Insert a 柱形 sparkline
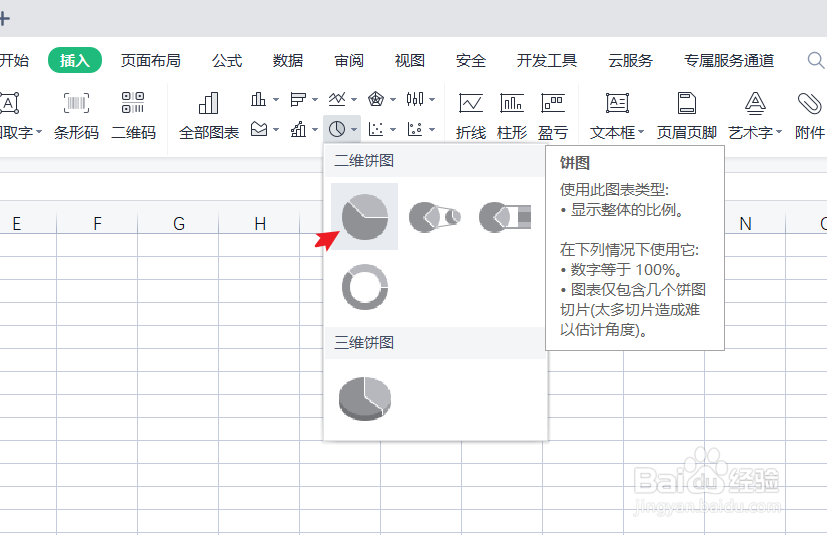 click(x=512, y=116)
